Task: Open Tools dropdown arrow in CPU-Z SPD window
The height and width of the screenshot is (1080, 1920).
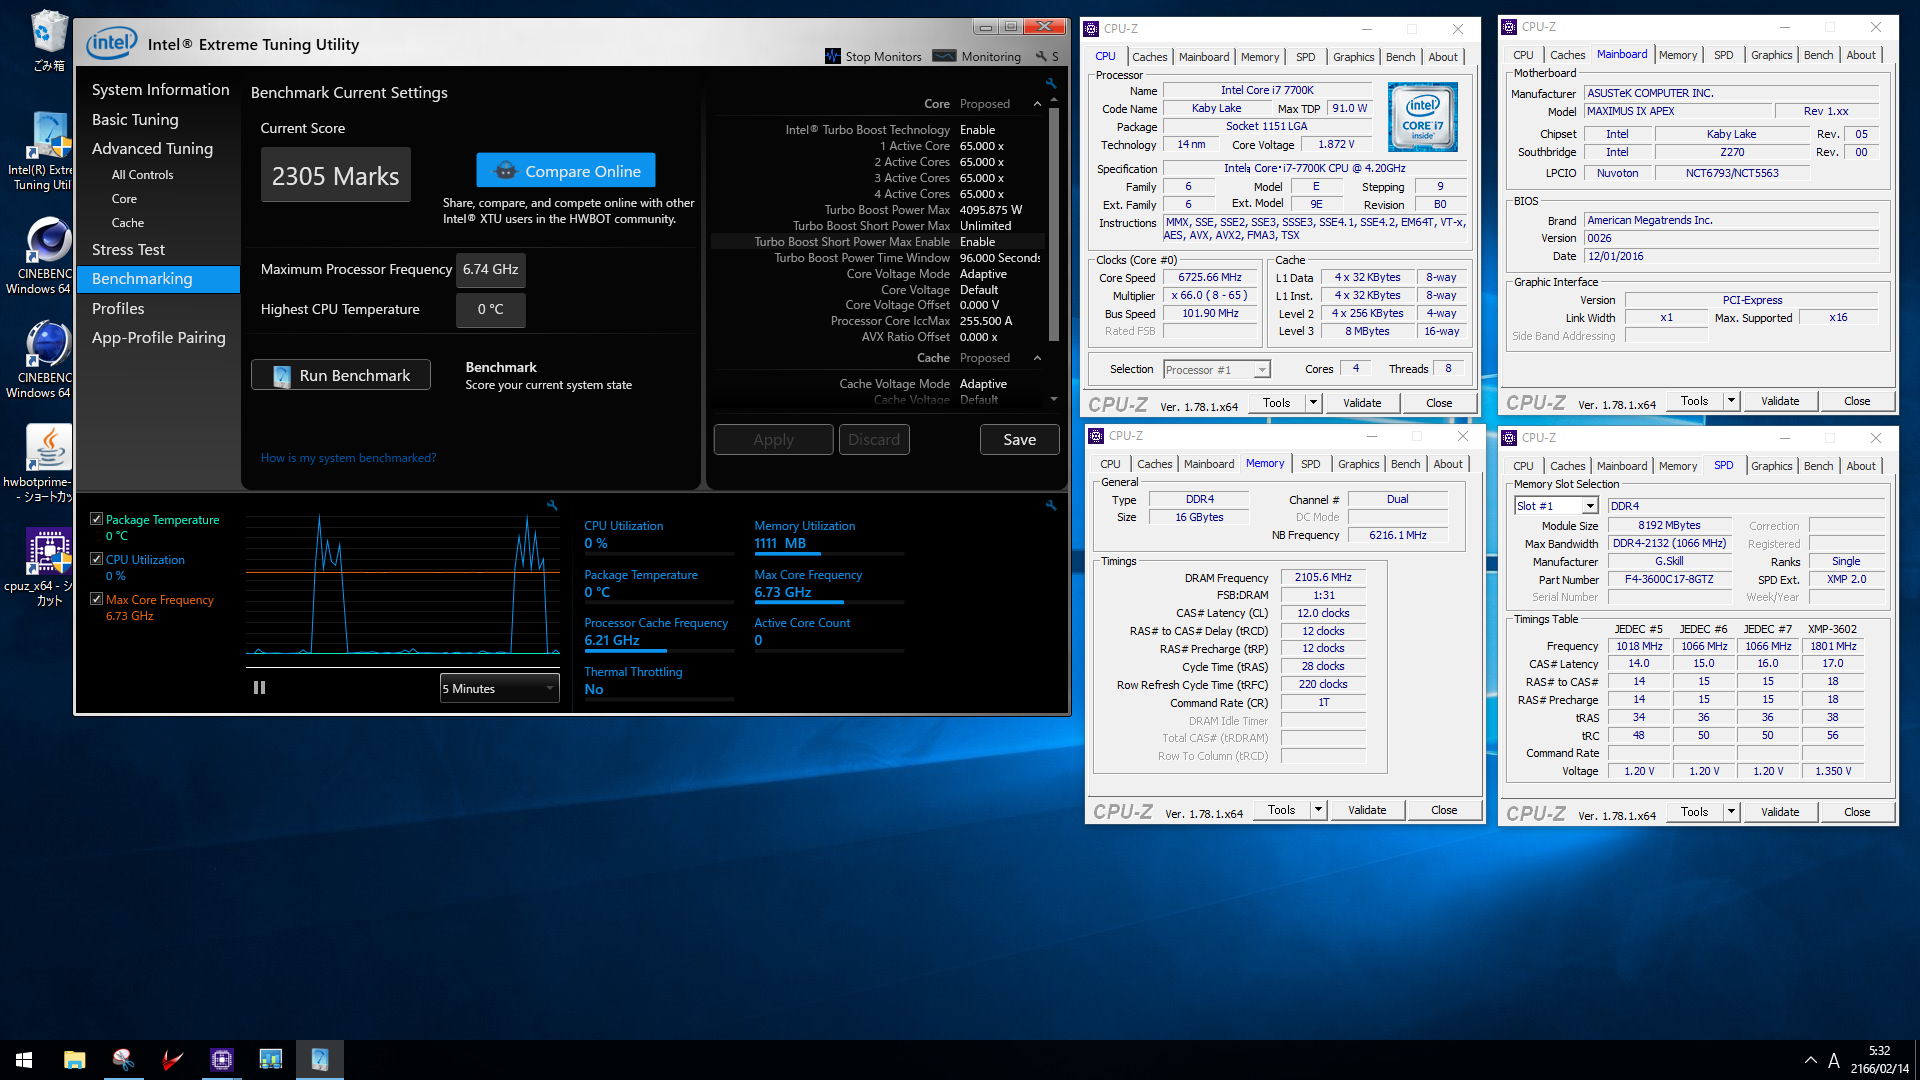Action: point(1732,812)
